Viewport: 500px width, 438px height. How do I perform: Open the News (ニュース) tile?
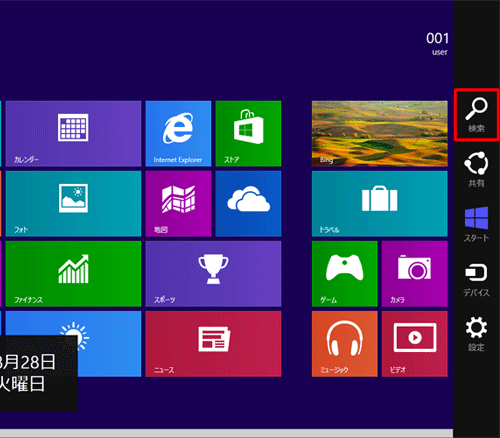pyautogui.click(x=213, y=344)
